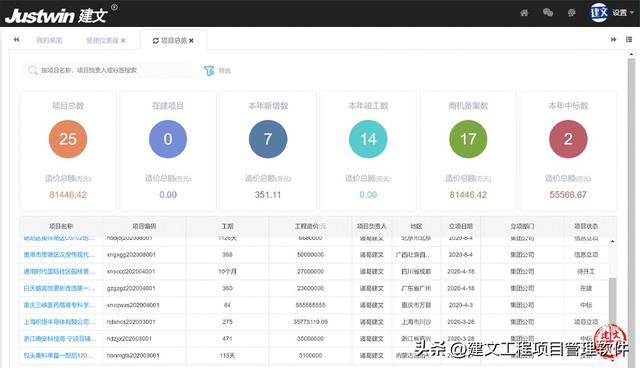
Task: Open the chat bubble notifications icon
Action: 571,13
